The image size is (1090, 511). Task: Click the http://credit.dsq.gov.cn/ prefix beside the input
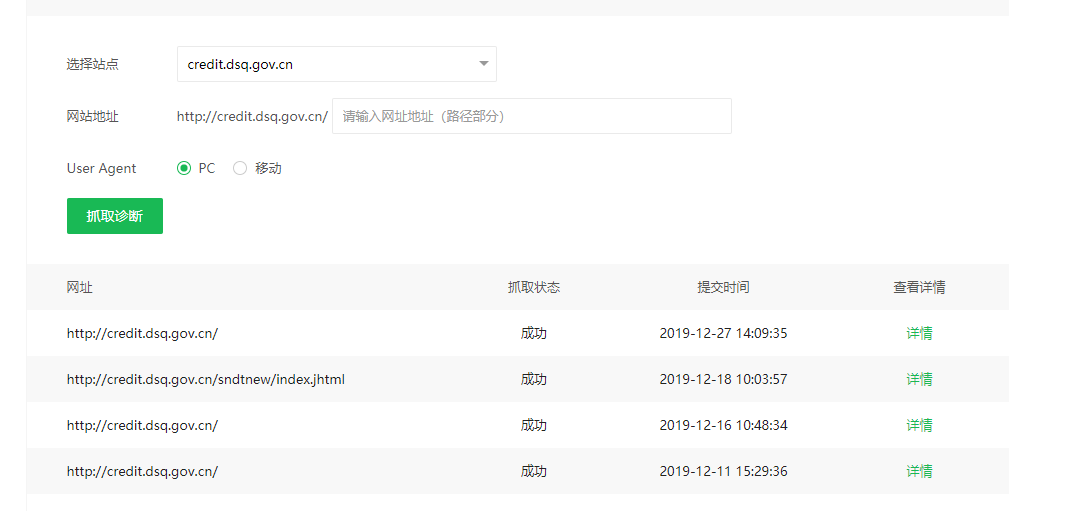pos(252,116)
